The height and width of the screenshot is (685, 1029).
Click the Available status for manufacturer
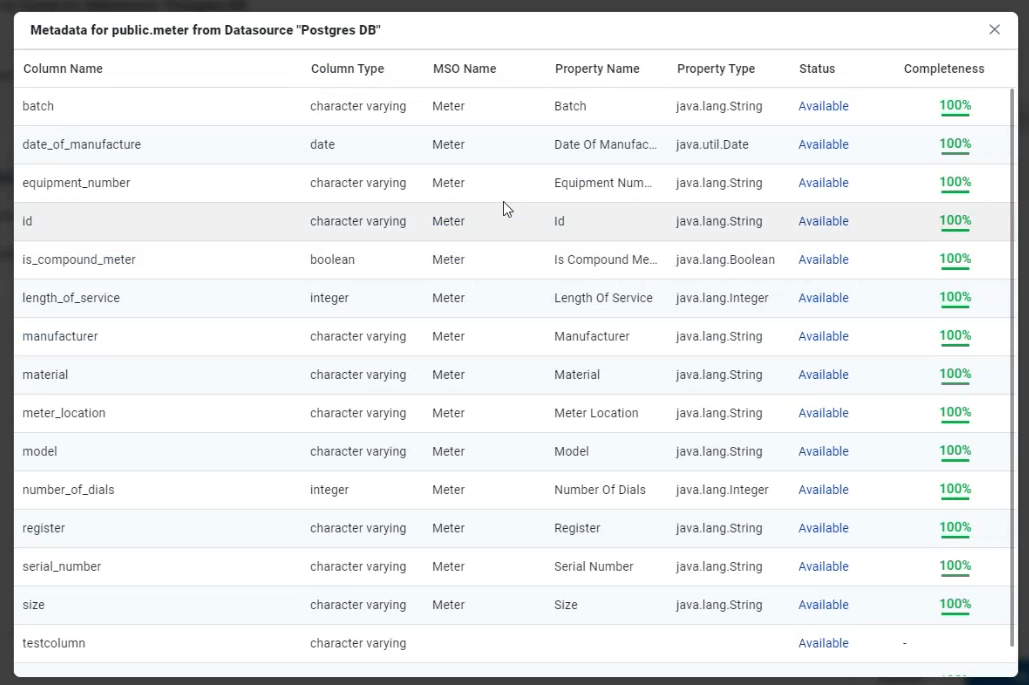point(823,336)
